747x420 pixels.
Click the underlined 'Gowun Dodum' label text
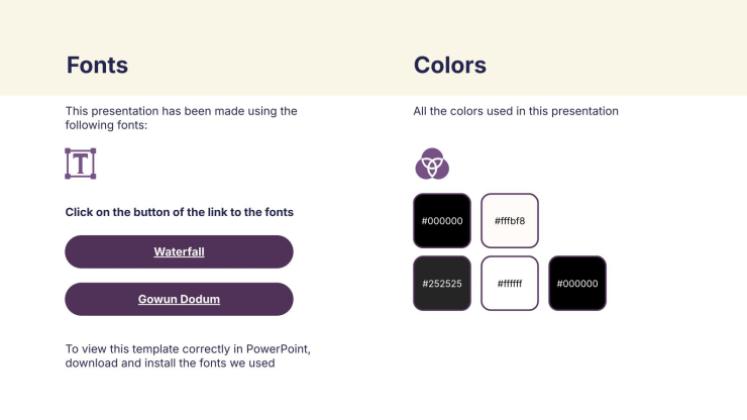pyautogui.click(x=179, y=299)
